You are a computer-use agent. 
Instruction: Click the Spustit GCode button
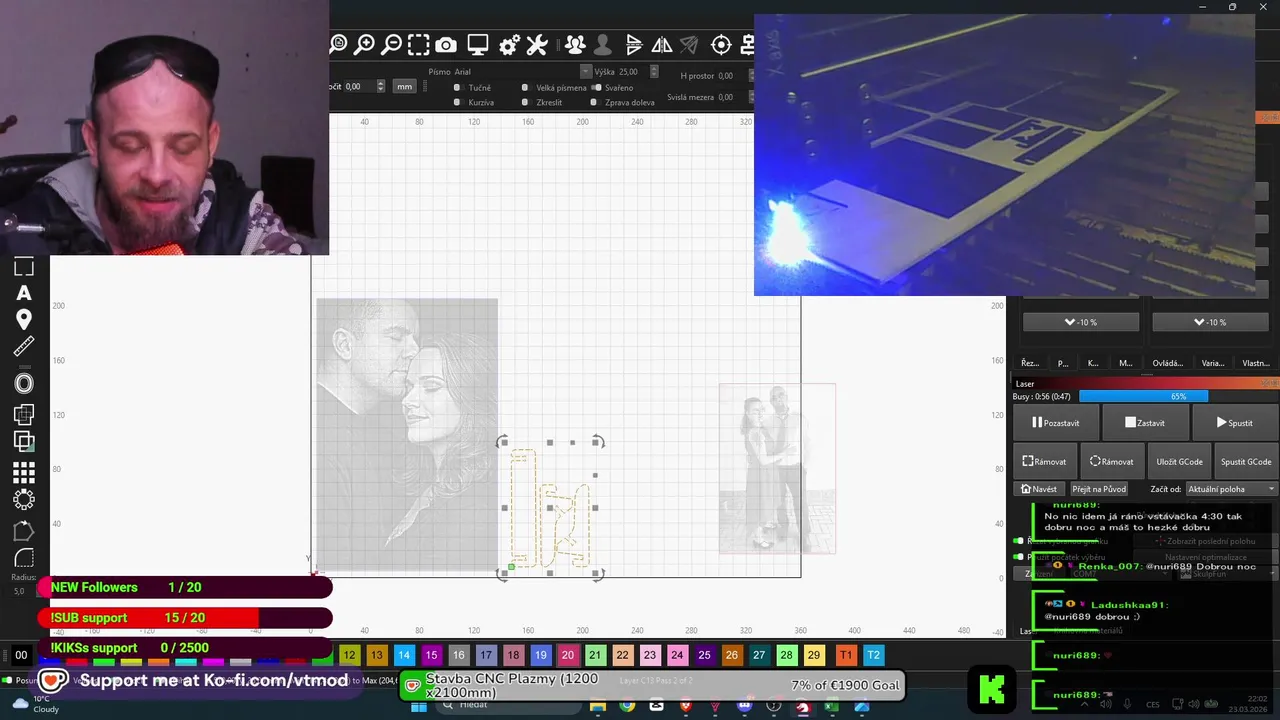pos(1245,462)
